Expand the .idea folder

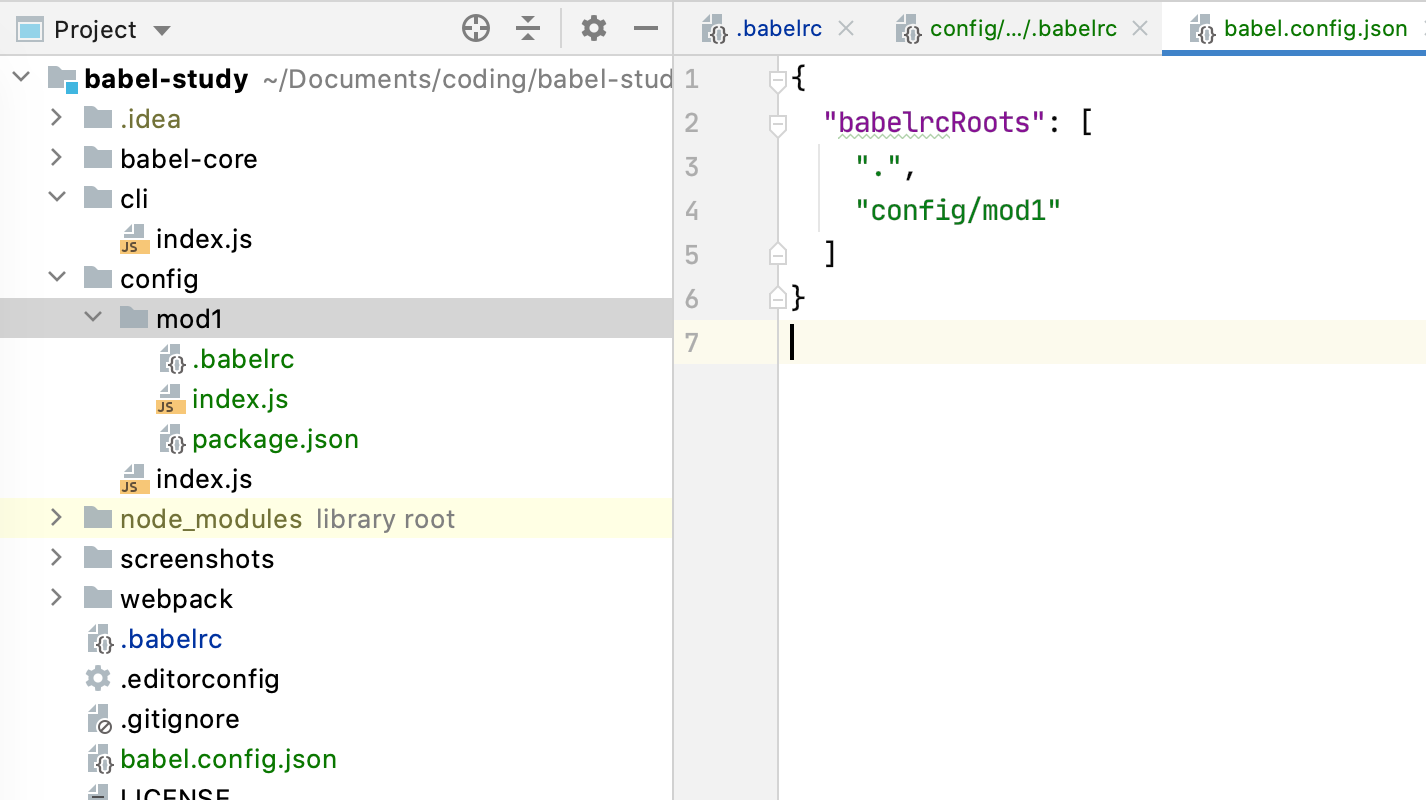coord(57,119)
